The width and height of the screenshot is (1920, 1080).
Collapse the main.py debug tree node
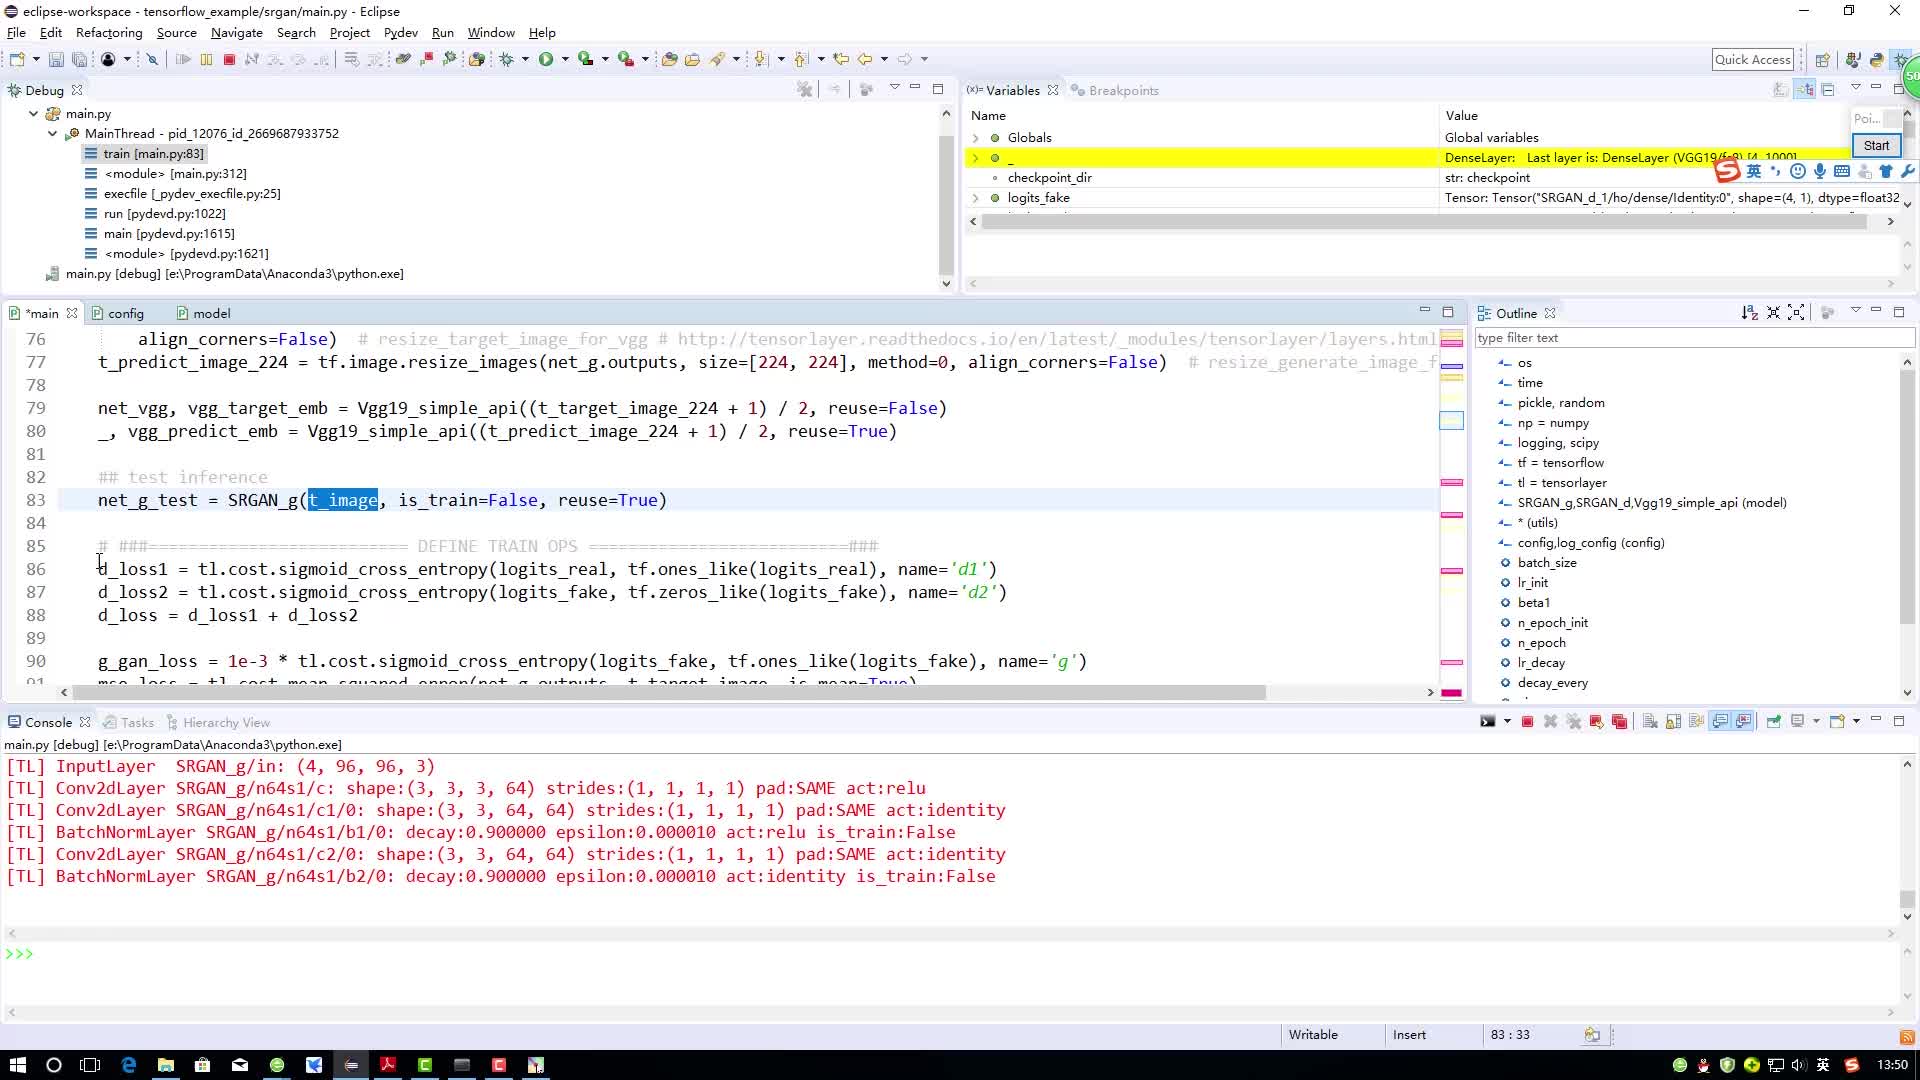(x=33, y=114)
